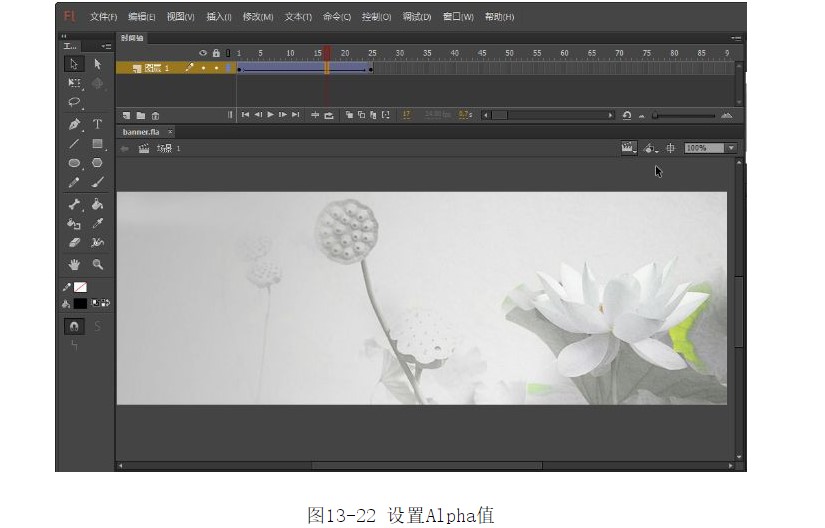Click the black fill color swatch
The image size is (825, 528).
pos(80,303)
